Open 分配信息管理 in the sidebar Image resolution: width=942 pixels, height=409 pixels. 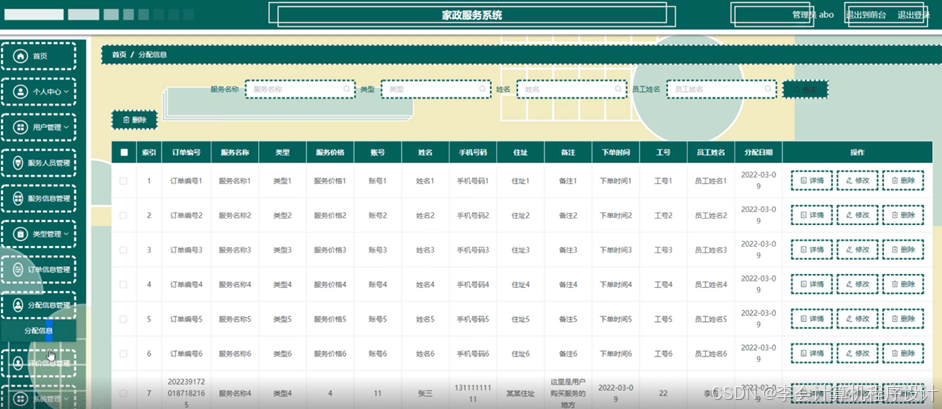(38, 304)
